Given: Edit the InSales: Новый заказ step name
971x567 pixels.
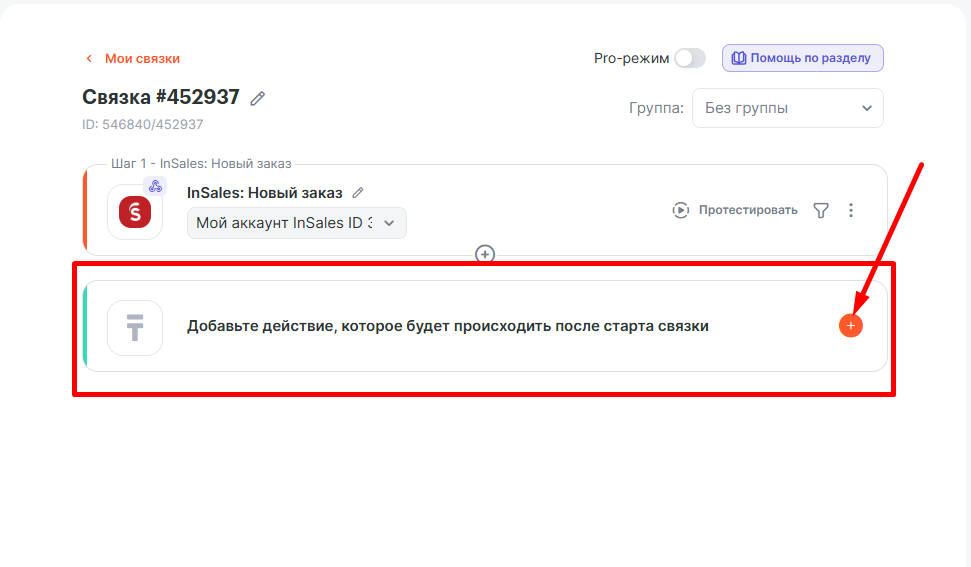Looking at the screenshot, I should click(x=358, y=193).
